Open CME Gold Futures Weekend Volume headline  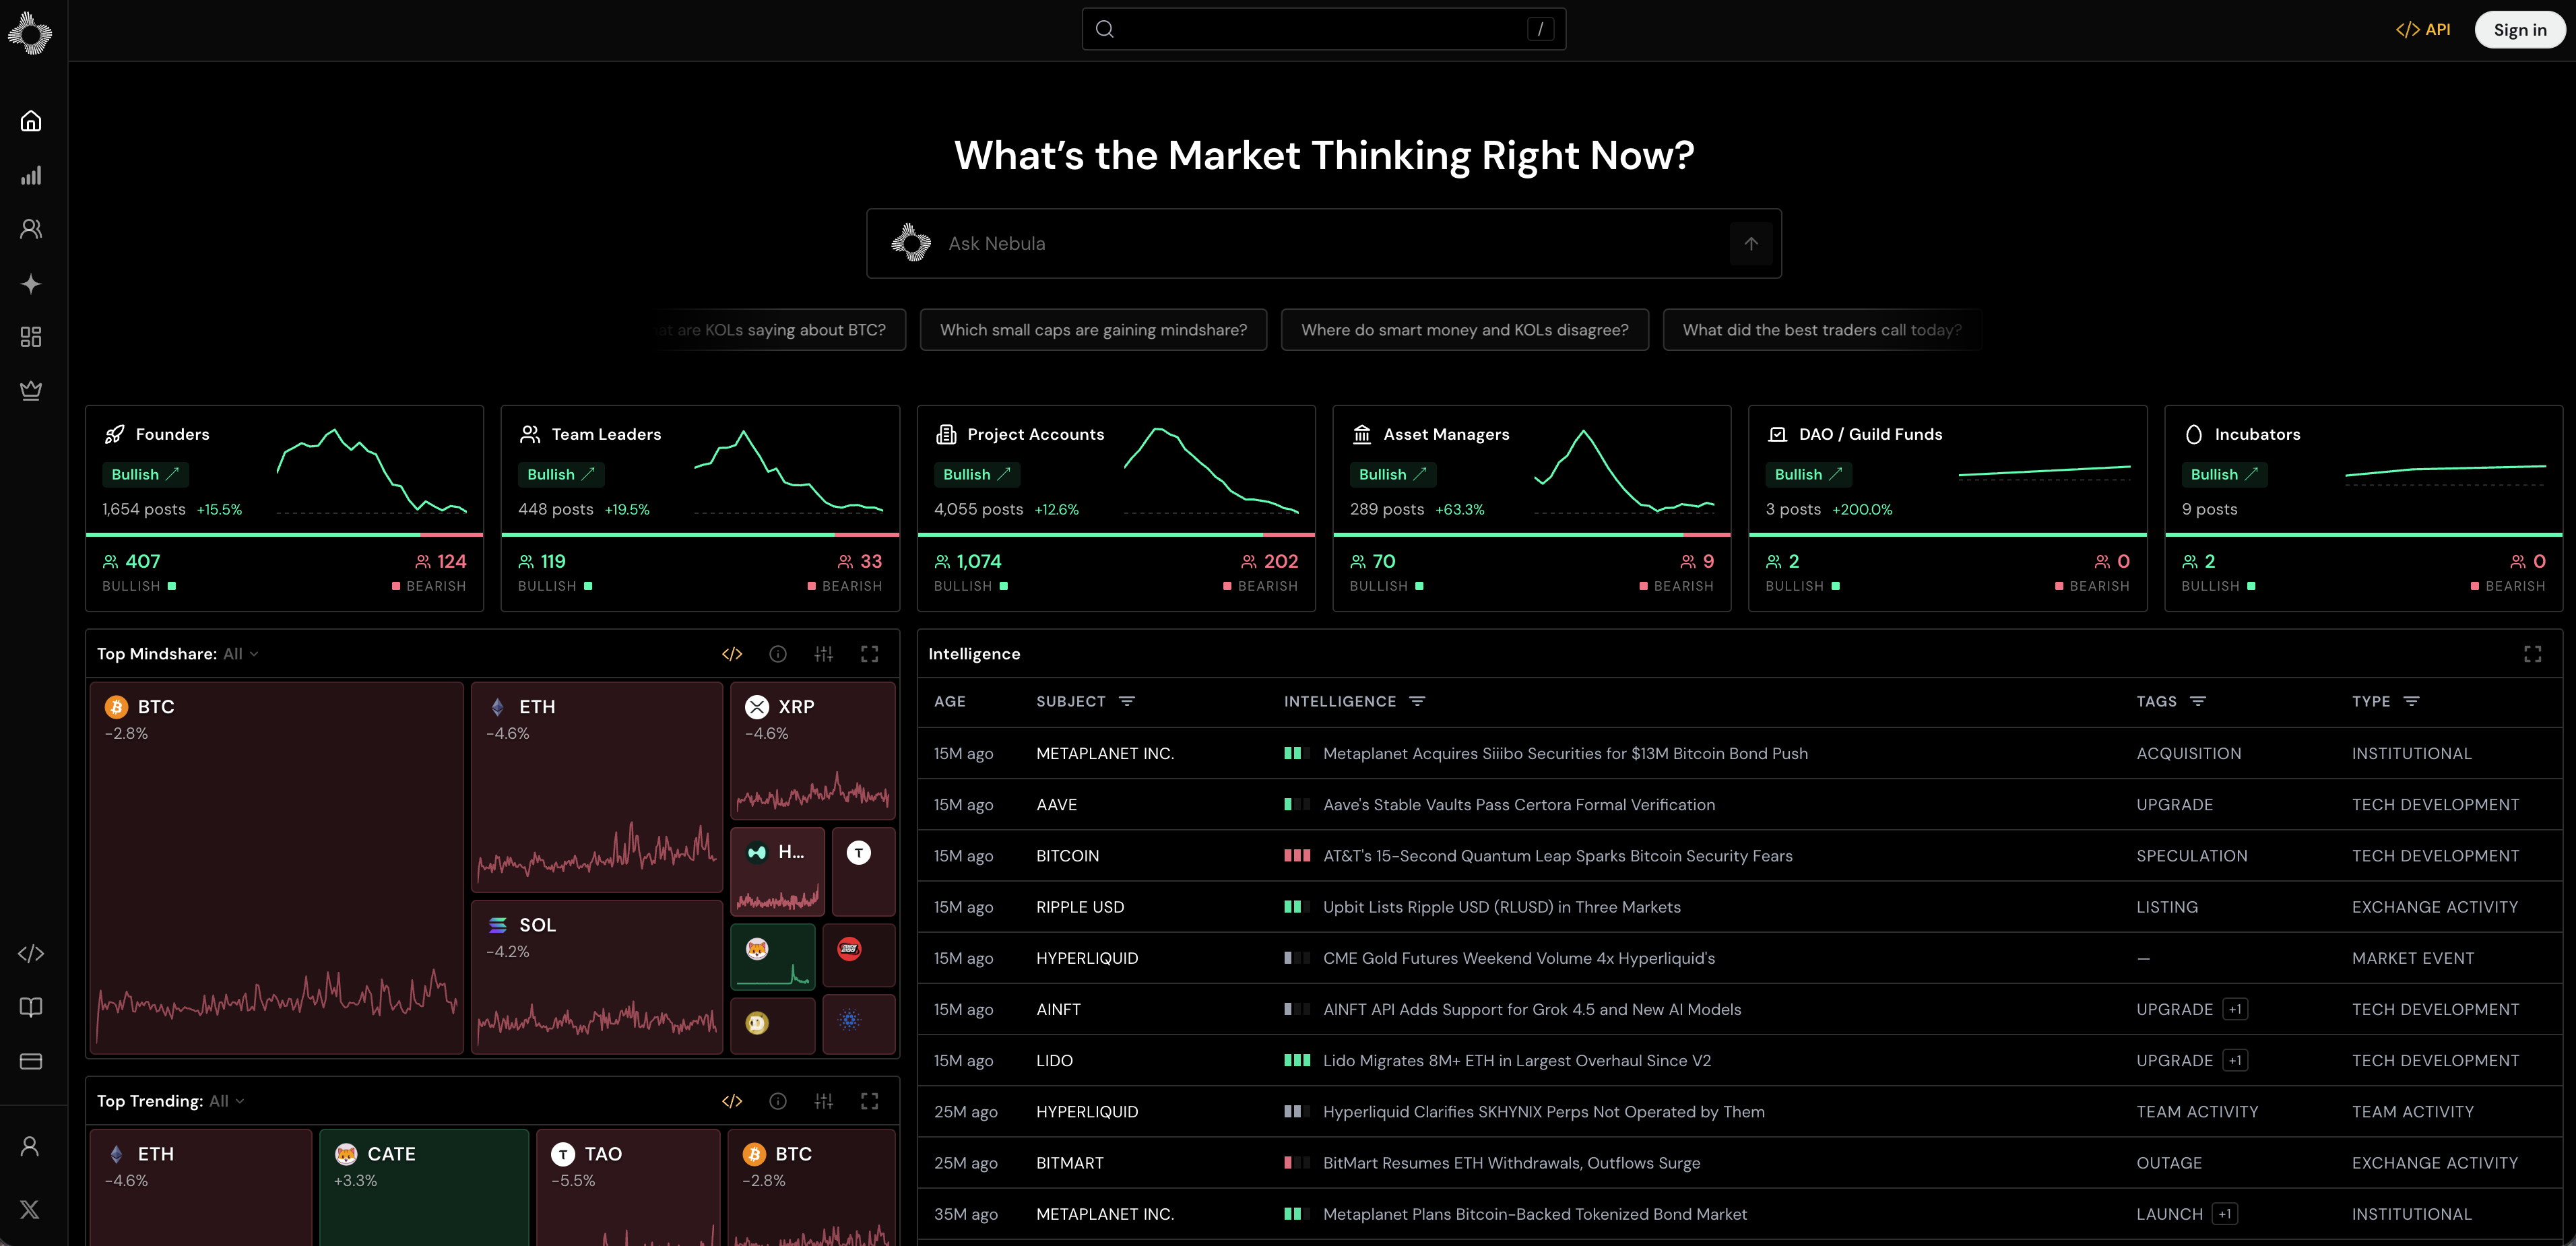(1519, 958)
